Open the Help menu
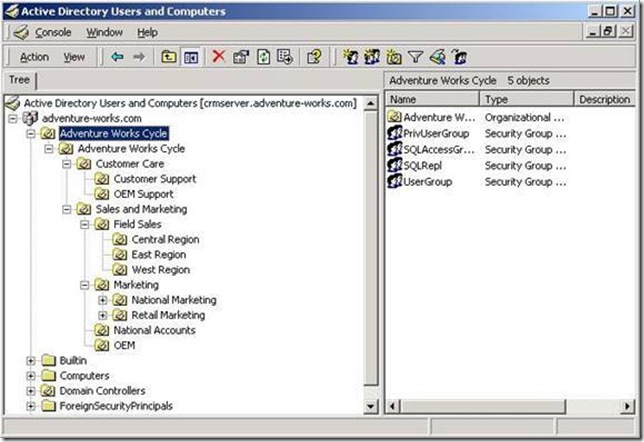The height and width of the screenshot is (442, 644). (147, 32)
